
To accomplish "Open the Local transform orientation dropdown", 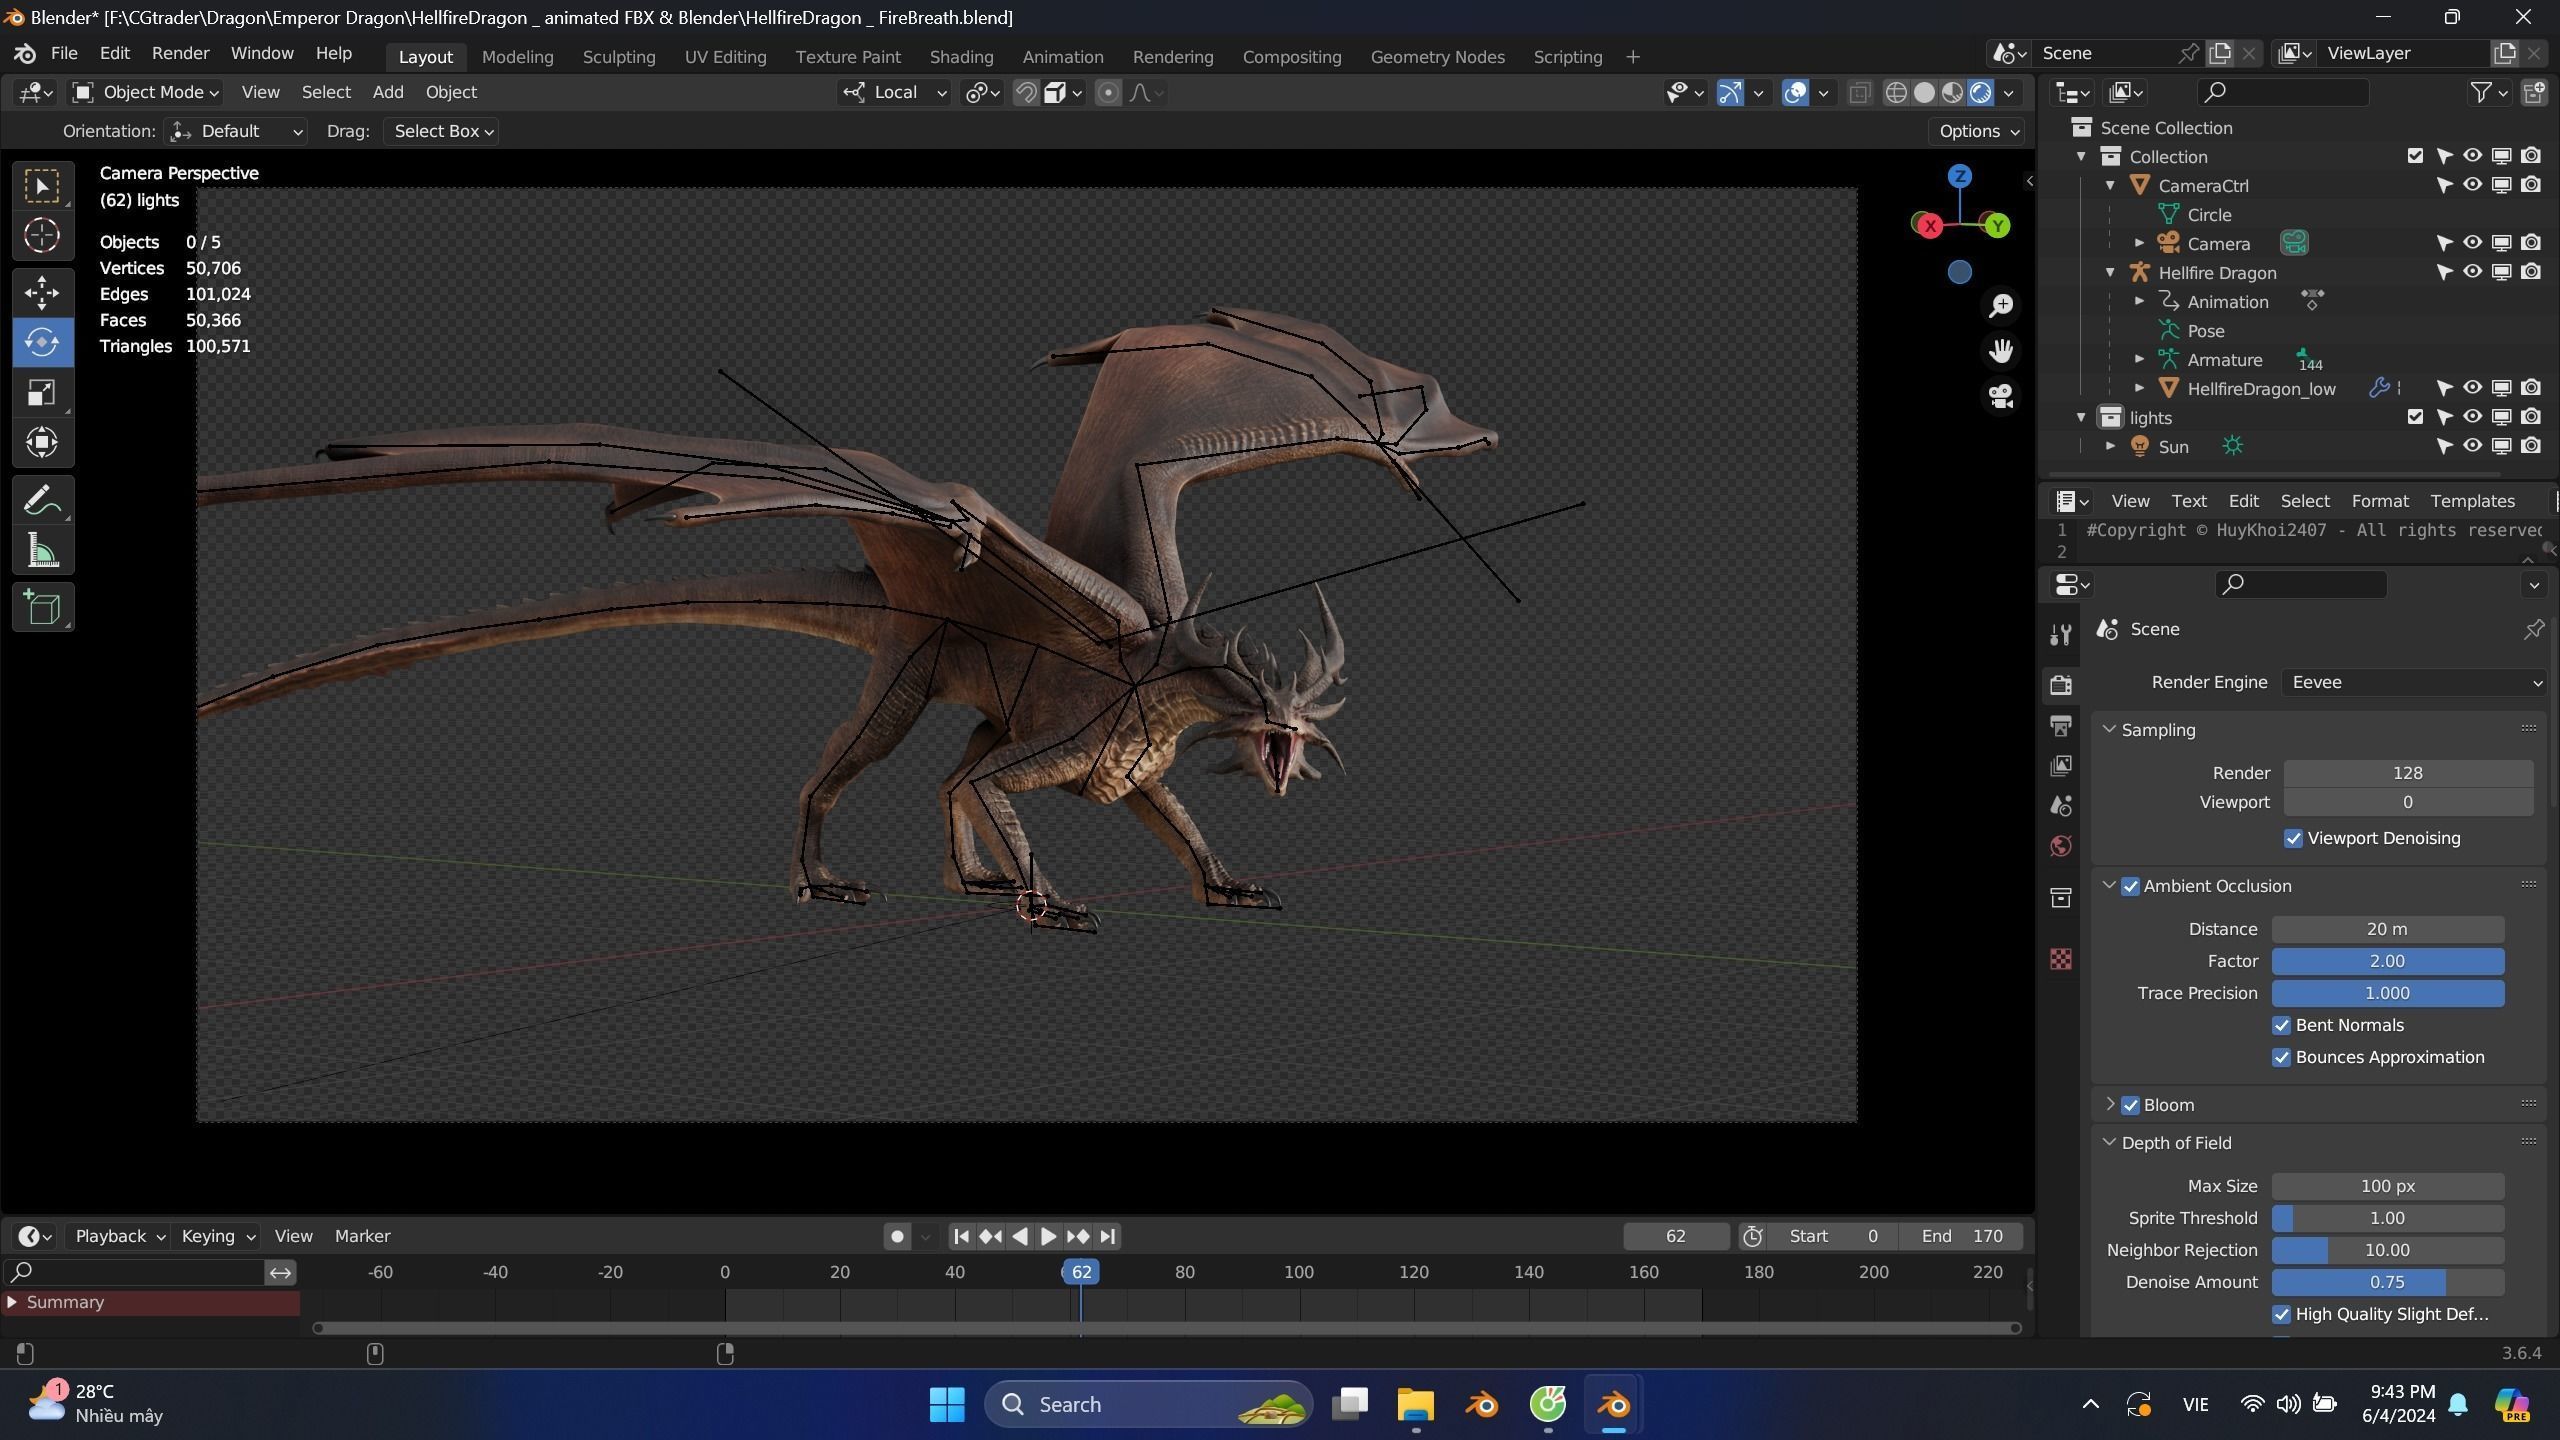I will pyautogui.click(x=894, y=93).
